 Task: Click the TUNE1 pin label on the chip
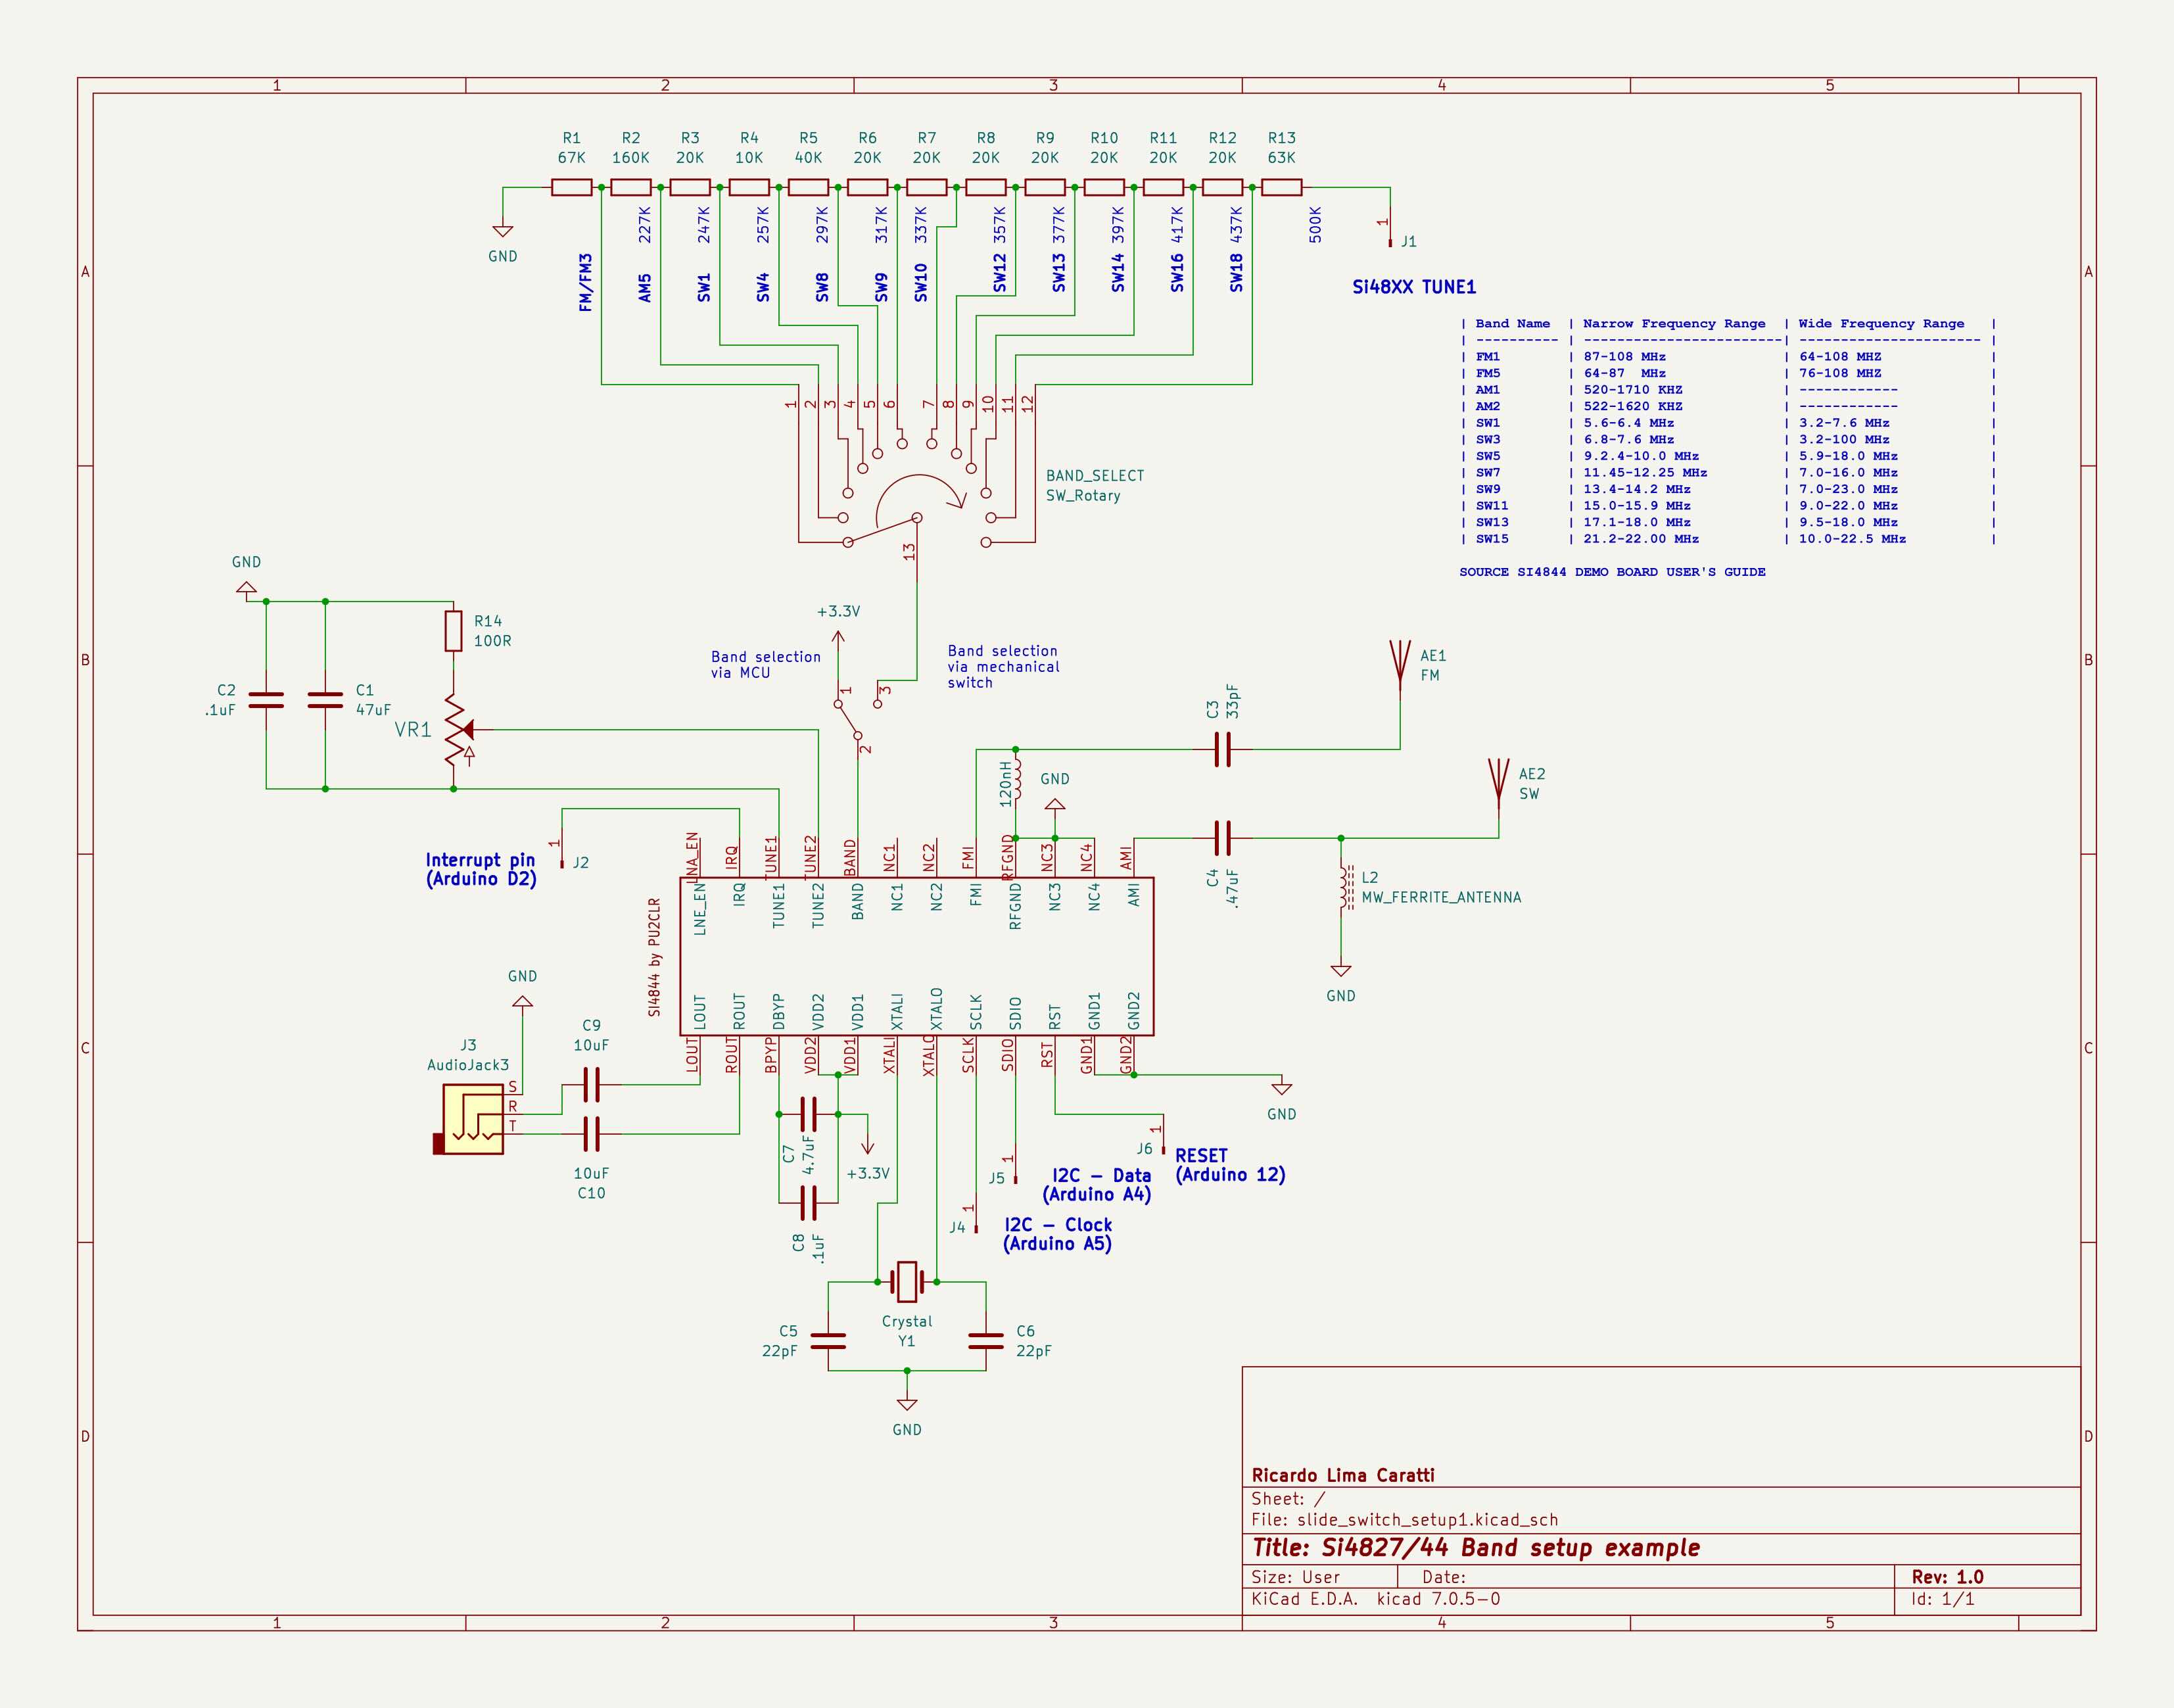(x=779, y=906)
